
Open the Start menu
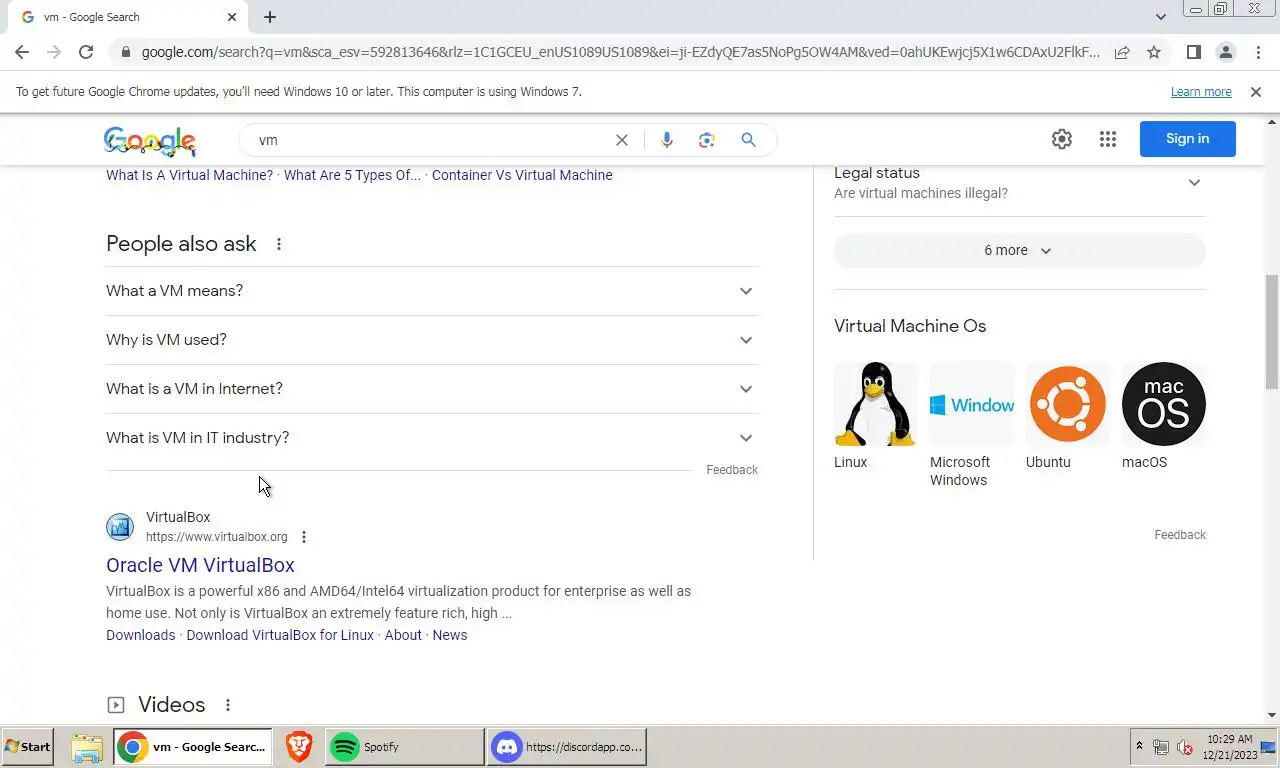click(x=28, y=747)
